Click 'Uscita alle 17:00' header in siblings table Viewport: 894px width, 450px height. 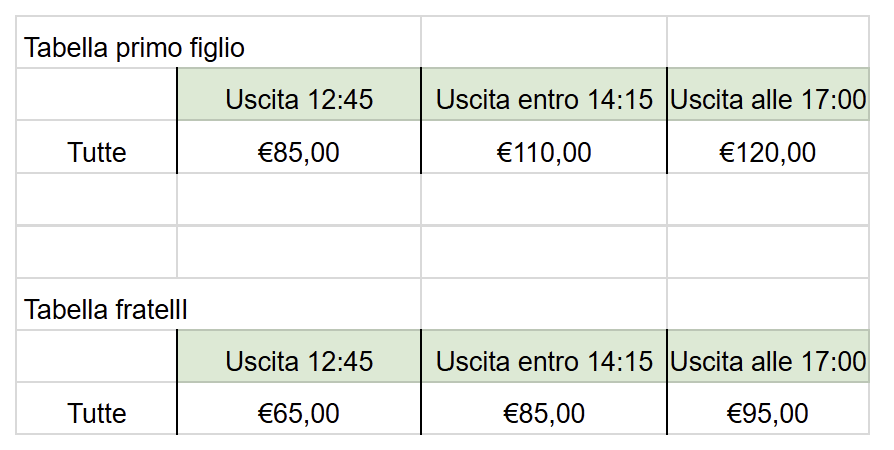click(x=767, y=361)
